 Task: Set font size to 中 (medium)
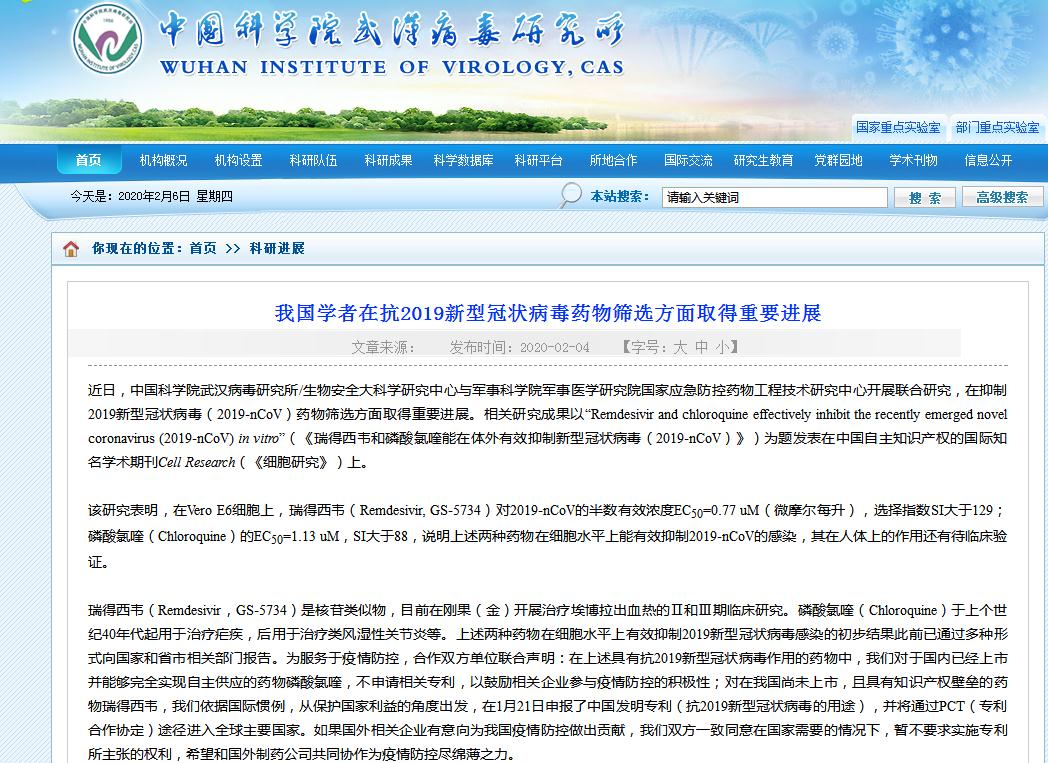click(702, 348)
